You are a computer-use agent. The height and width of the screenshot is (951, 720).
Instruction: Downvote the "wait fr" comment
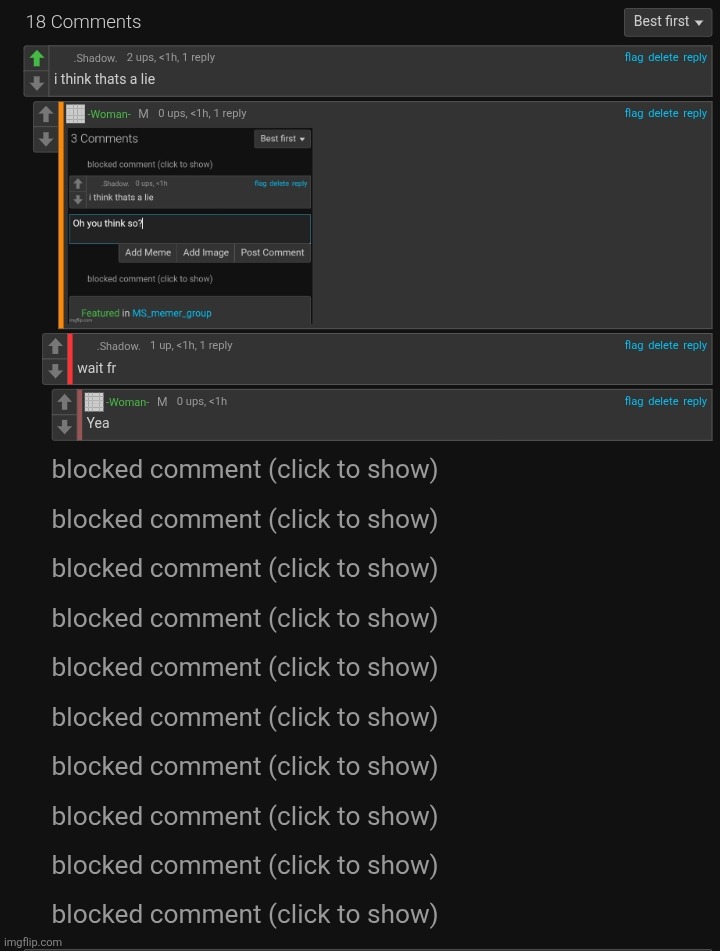click(55, 371)
